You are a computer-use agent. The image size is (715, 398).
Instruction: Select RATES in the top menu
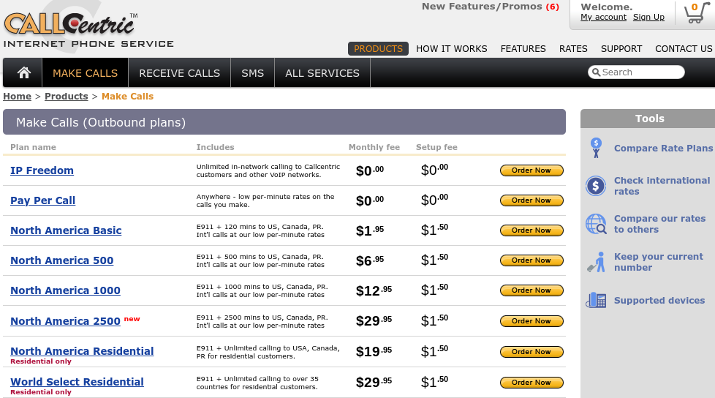tap(573, 49)
